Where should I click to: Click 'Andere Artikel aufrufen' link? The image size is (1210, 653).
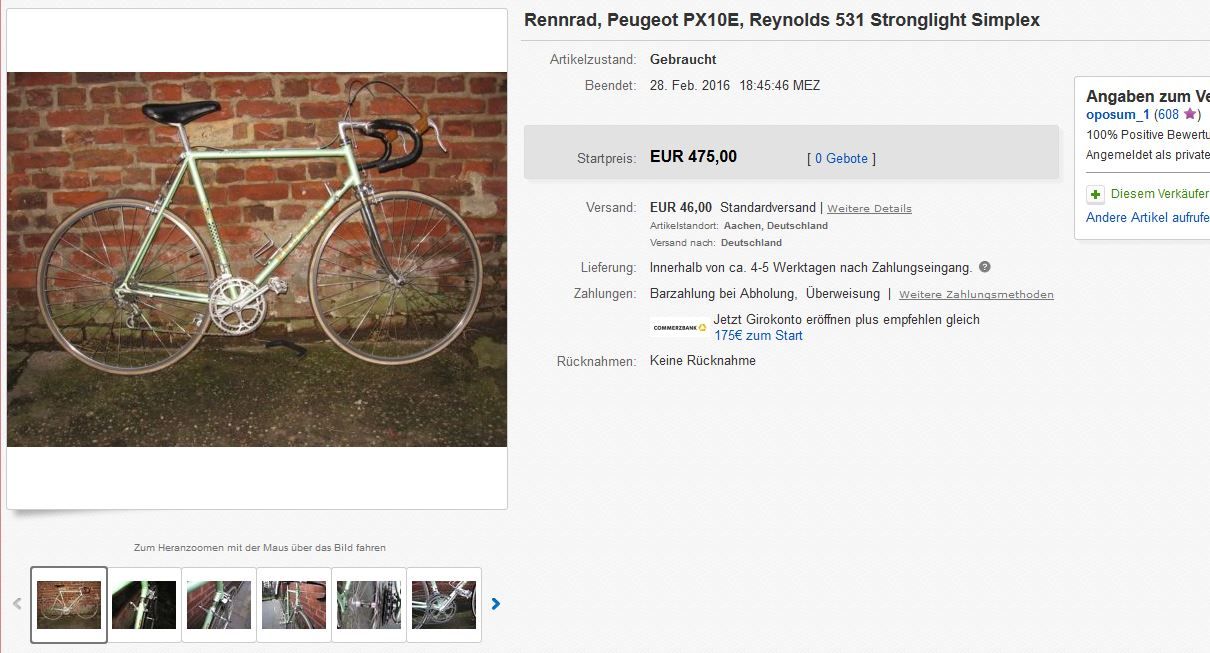coord(1148,218)
